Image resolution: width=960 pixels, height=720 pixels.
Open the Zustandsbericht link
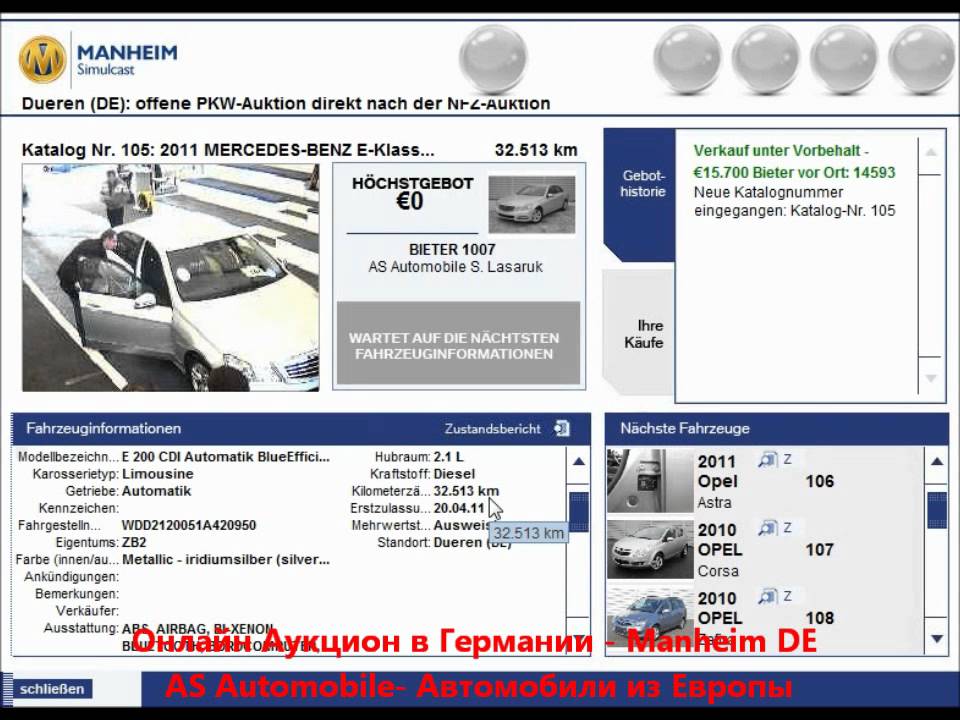tap(492, 429)
